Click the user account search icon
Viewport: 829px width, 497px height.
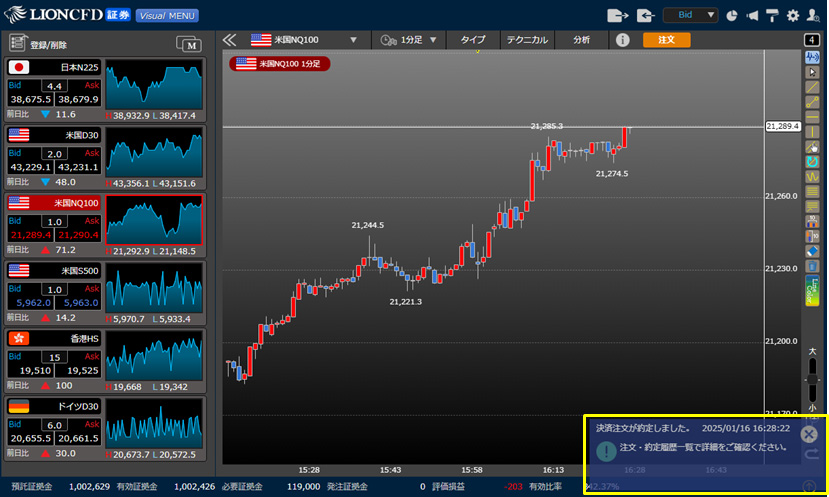(813, 15)
